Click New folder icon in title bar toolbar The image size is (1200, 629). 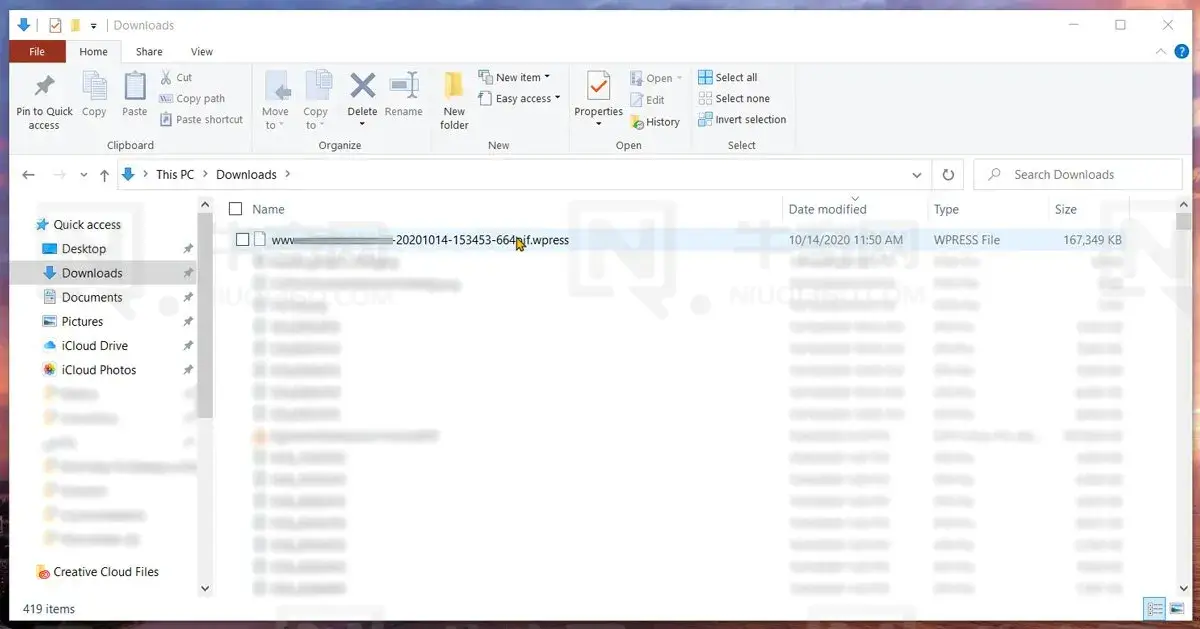pos(75,25)
